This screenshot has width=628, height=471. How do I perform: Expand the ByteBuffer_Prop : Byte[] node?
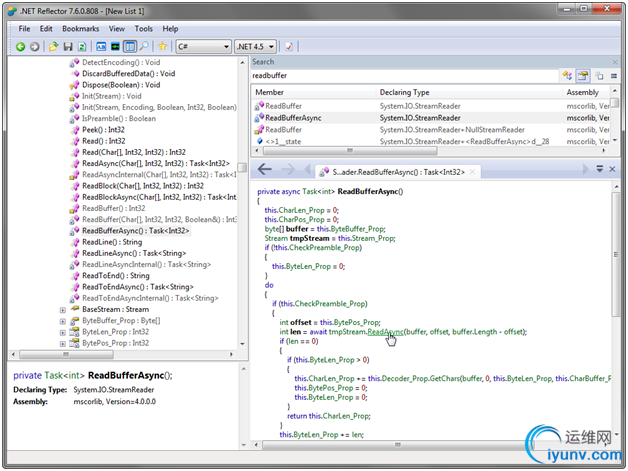tap(62, 321)
